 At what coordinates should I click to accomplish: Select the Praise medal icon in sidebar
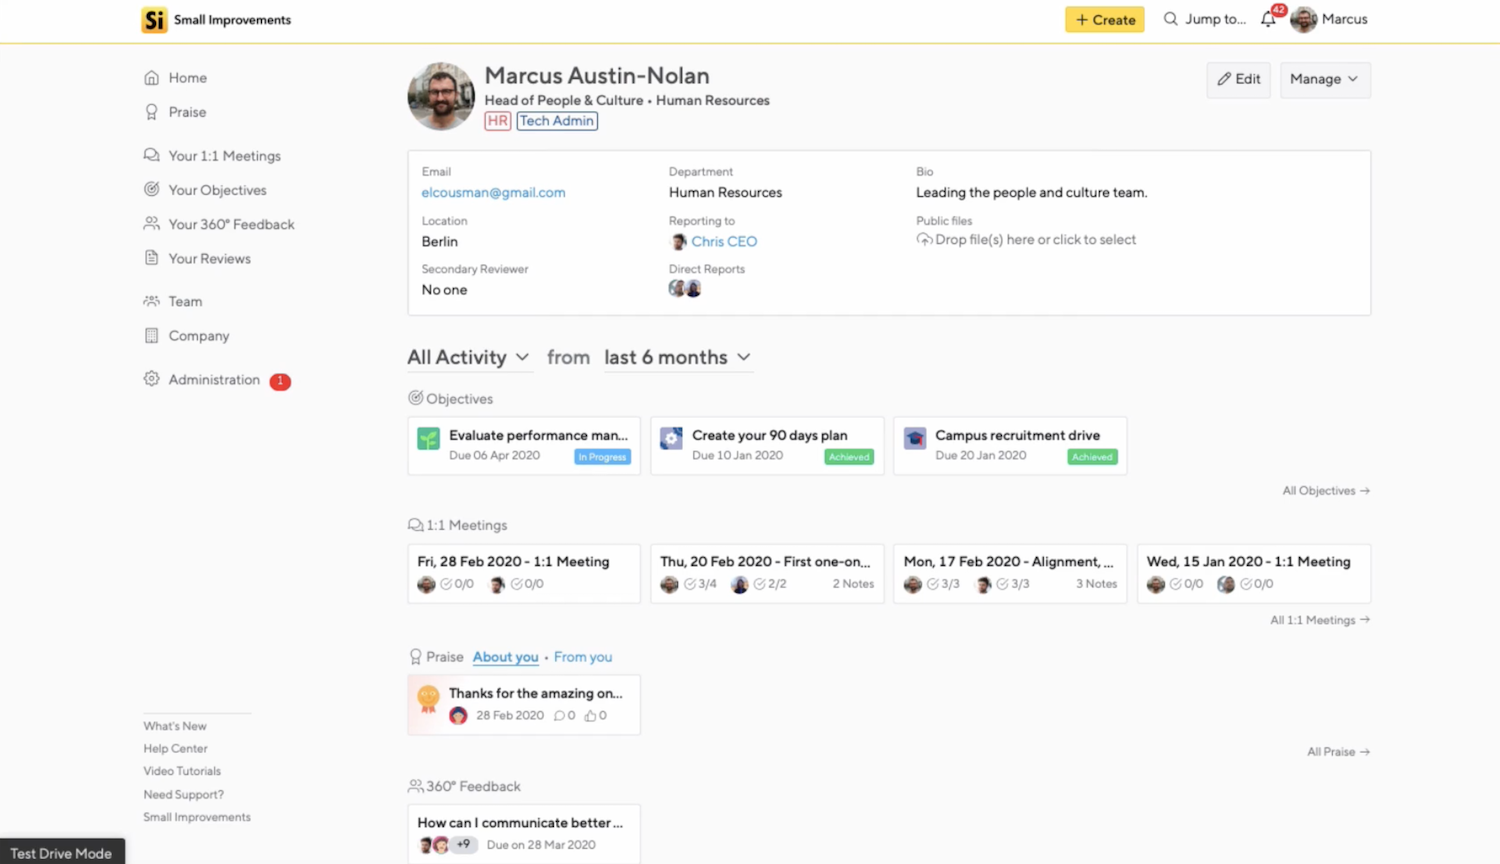pyautogui.click(x=151, y=112)
